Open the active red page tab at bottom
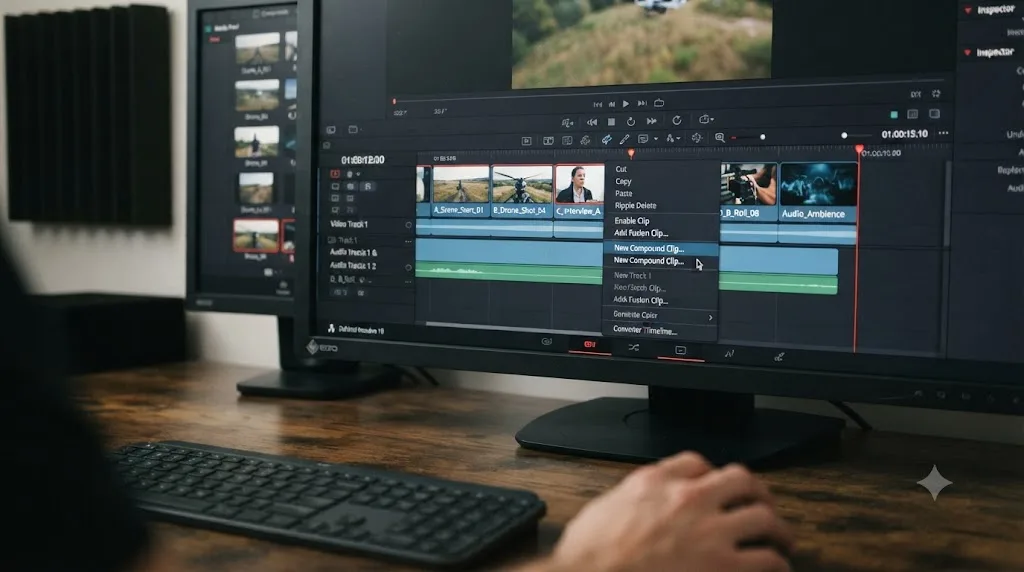Screen dimensions: 1024x572 click(590, 344)
